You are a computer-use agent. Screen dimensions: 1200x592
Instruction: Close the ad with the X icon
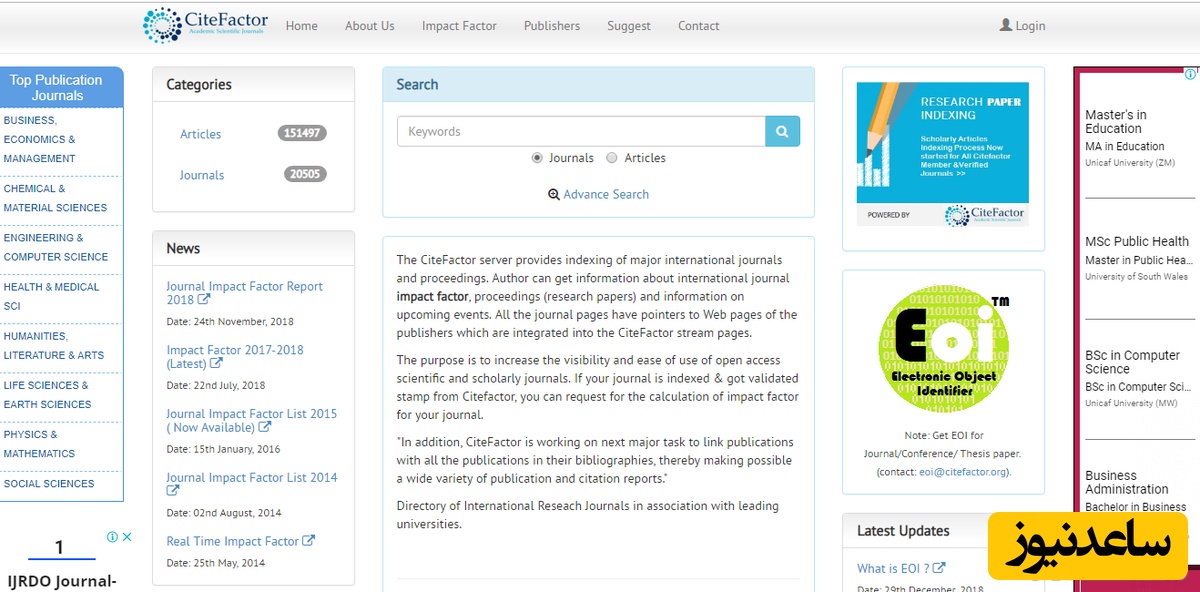pos(127,537)
